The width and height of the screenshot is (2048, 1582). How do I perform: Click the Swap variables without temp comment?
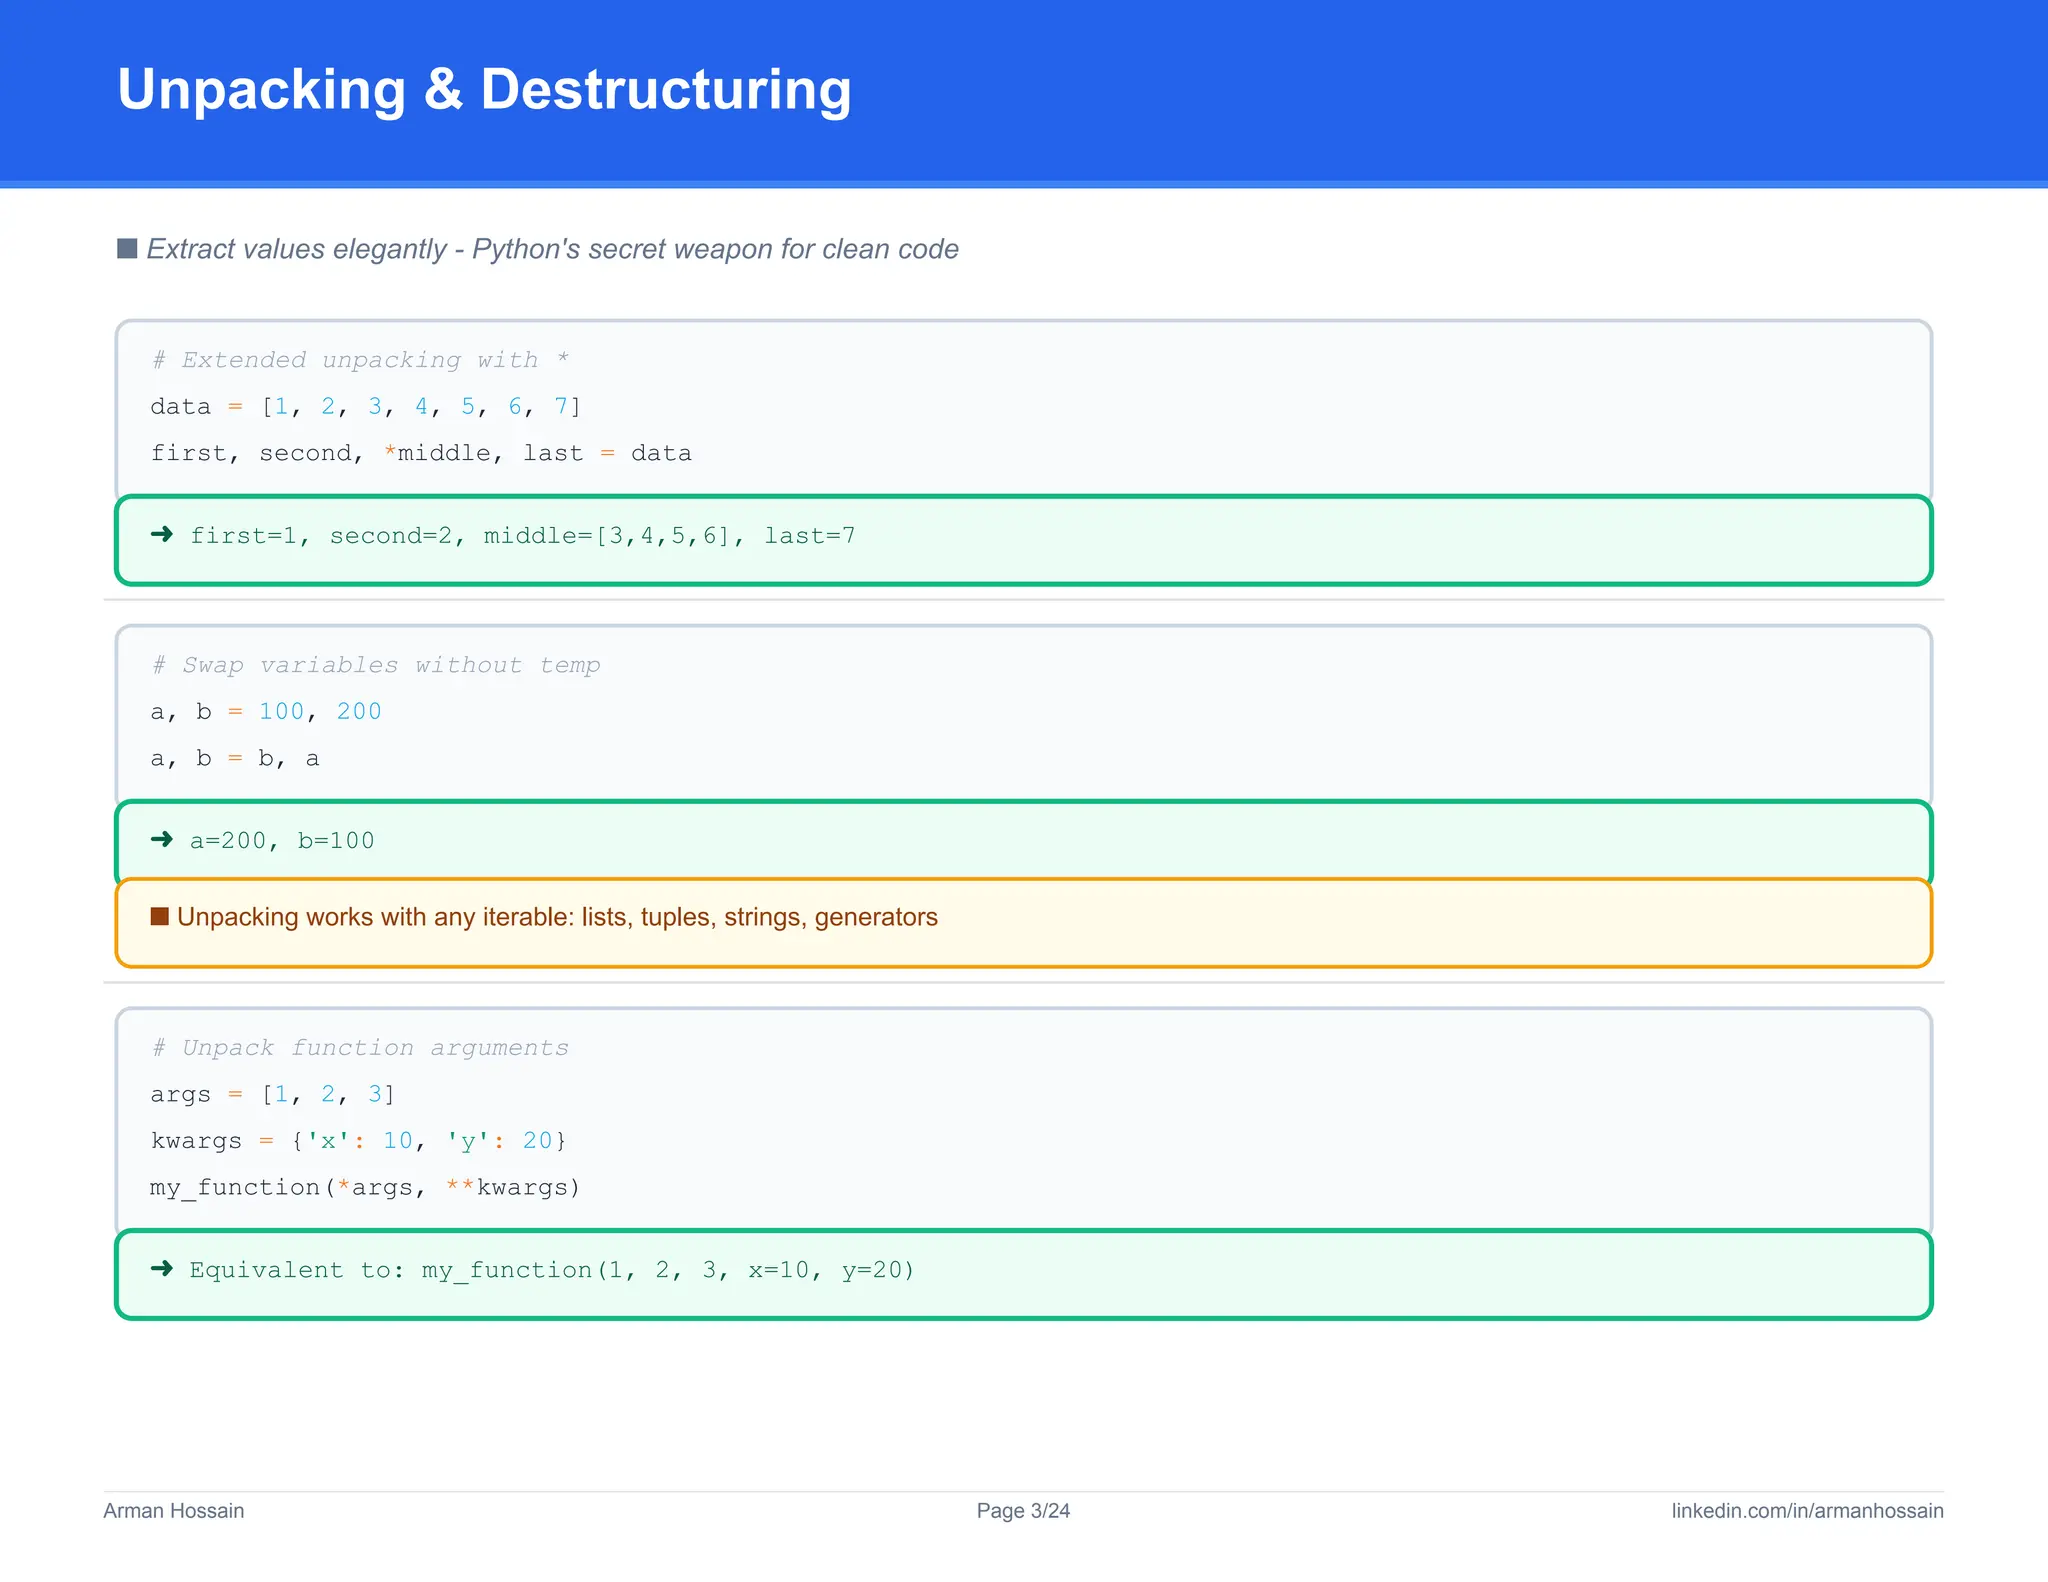pos(376,665)
